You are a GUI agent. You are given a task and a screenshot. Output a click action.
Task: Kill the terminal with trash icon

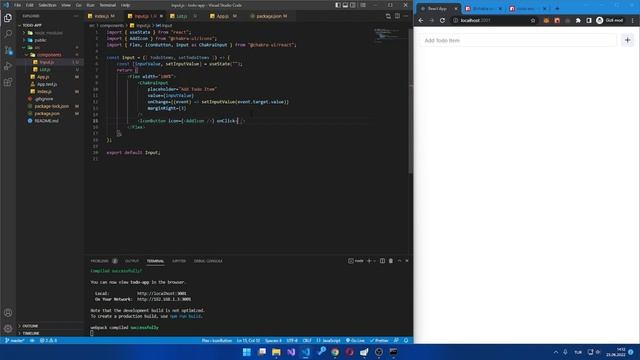[x=391, y=261]
